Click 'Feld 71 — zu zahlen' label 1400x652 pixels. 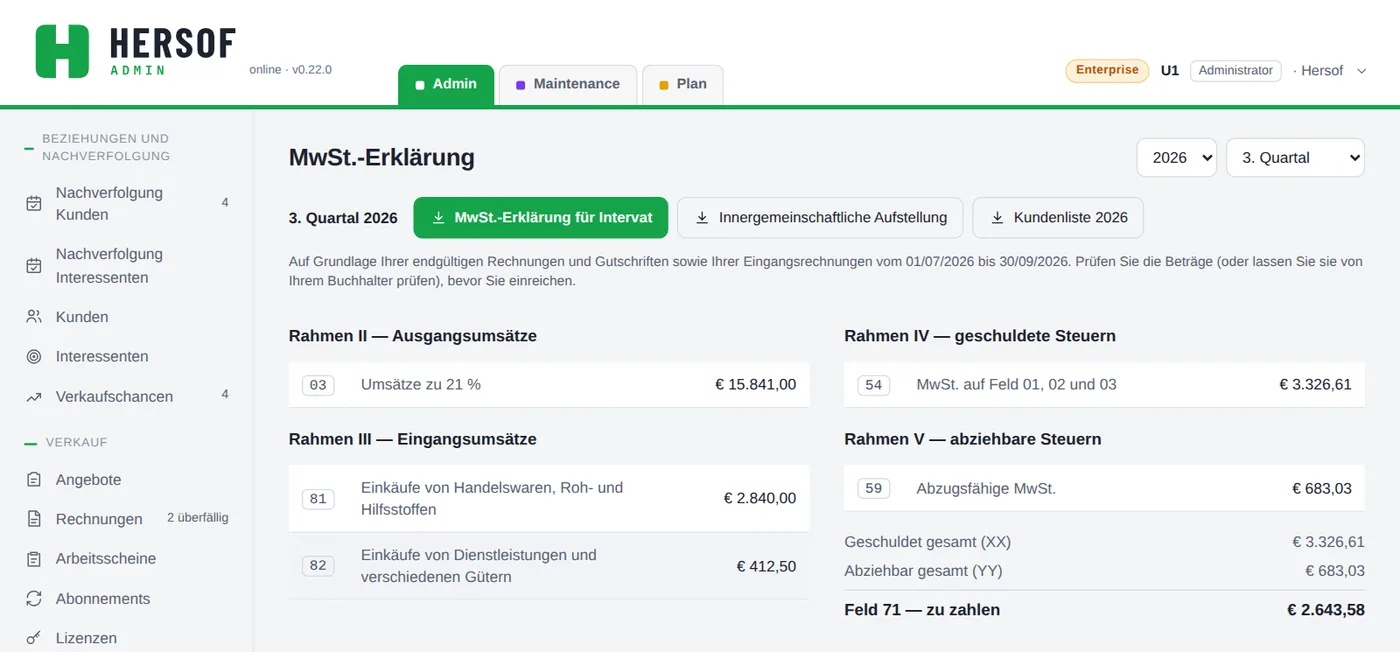[x=922, y=610]
